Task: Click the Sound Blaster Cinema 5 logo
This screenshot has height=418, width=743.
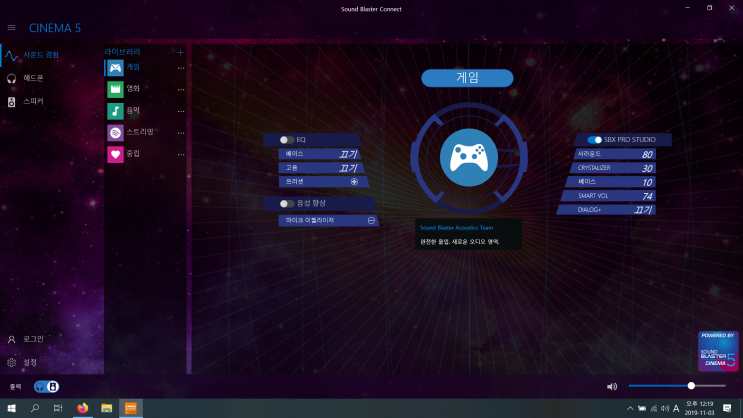Action: [x=718, y=351]
